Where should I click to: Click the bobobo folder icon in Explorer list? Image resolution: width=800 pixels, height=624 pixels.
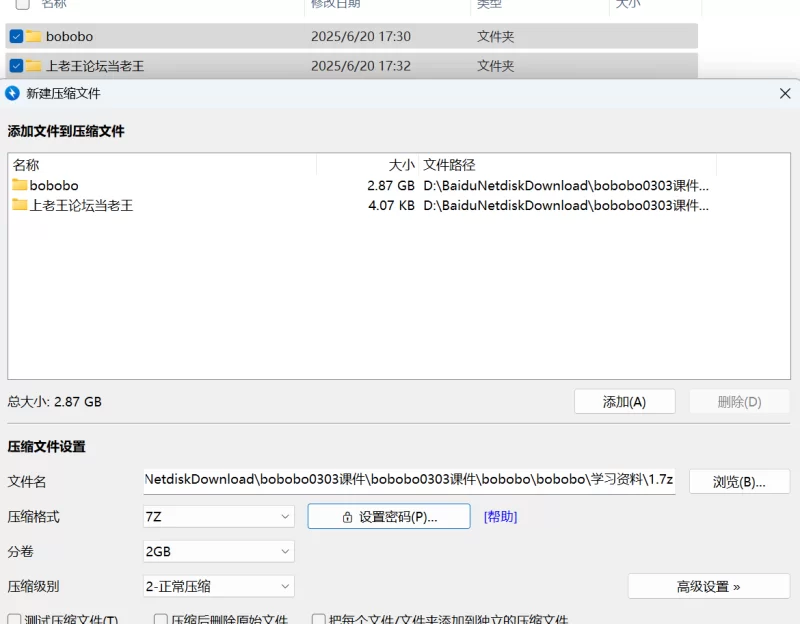(34, 36)
